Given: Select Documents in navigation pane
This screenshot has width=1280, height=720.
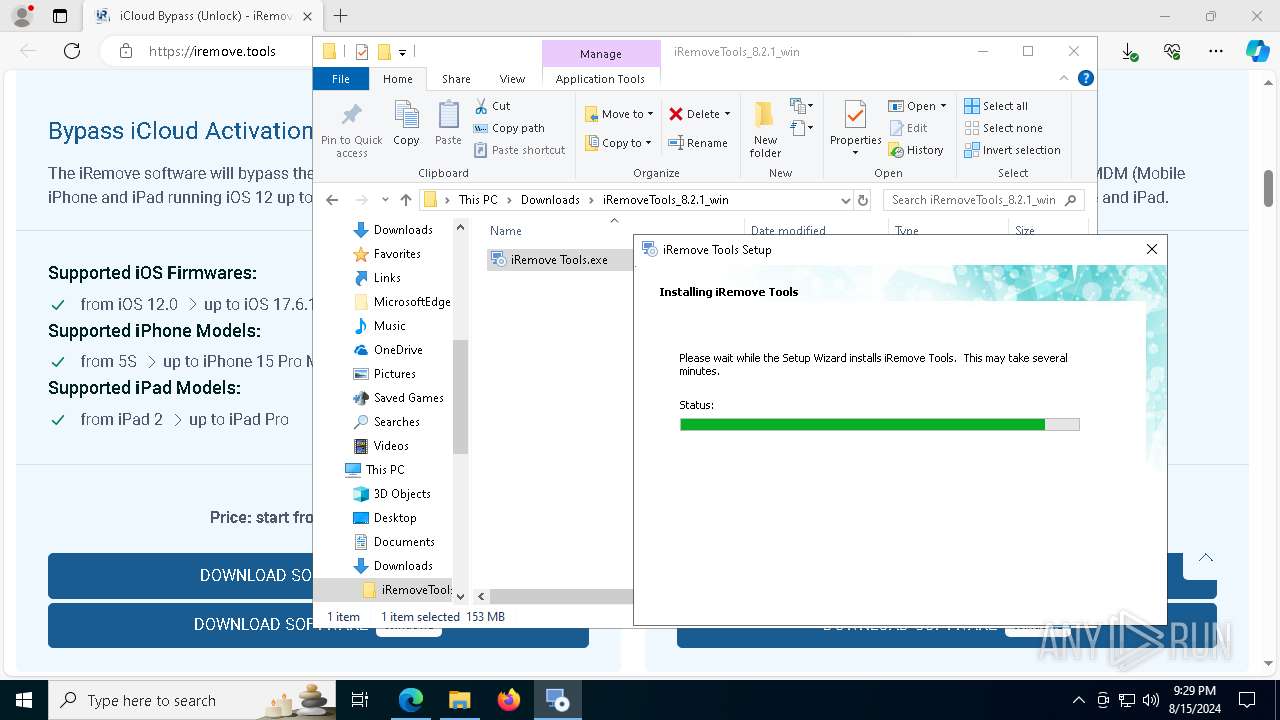Looking at the screenshot, I should click(404, 542).
